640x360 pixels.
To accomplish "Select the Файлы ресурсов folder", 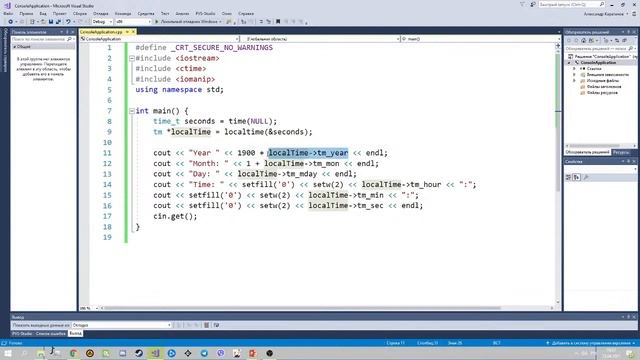I will point(599,93).
